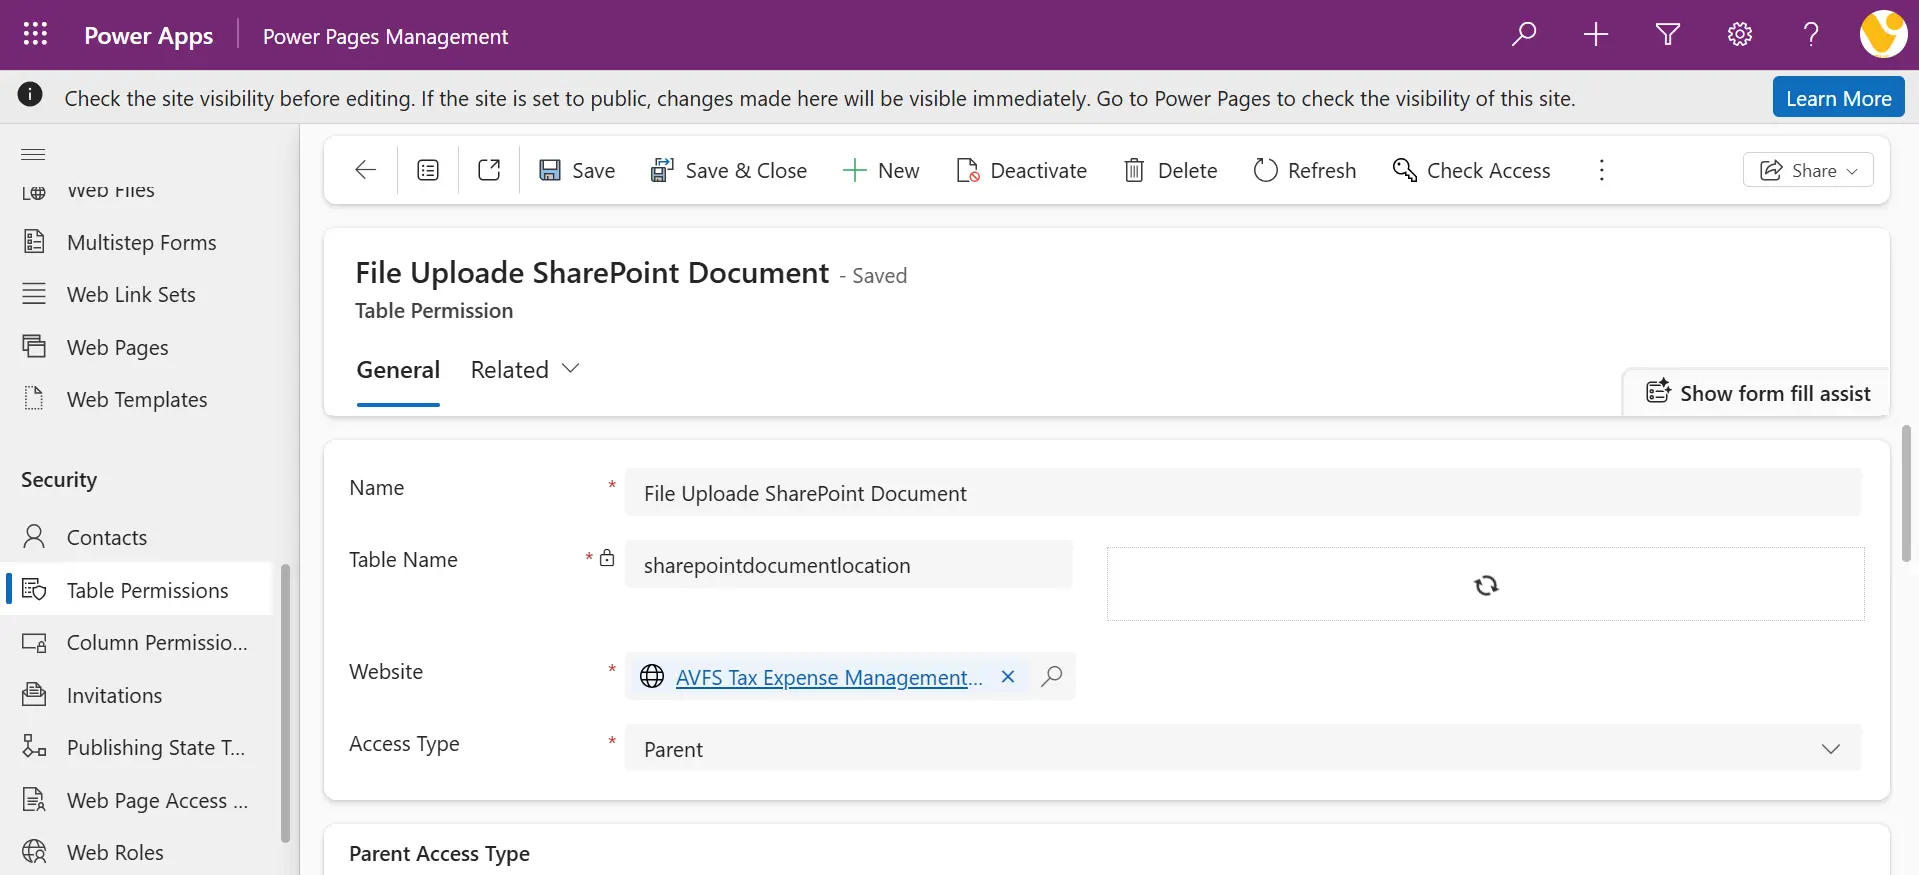Viewport: 1919px width, 875px height.
Task: Open the help question mark icon
Action: pos(1811,35)
